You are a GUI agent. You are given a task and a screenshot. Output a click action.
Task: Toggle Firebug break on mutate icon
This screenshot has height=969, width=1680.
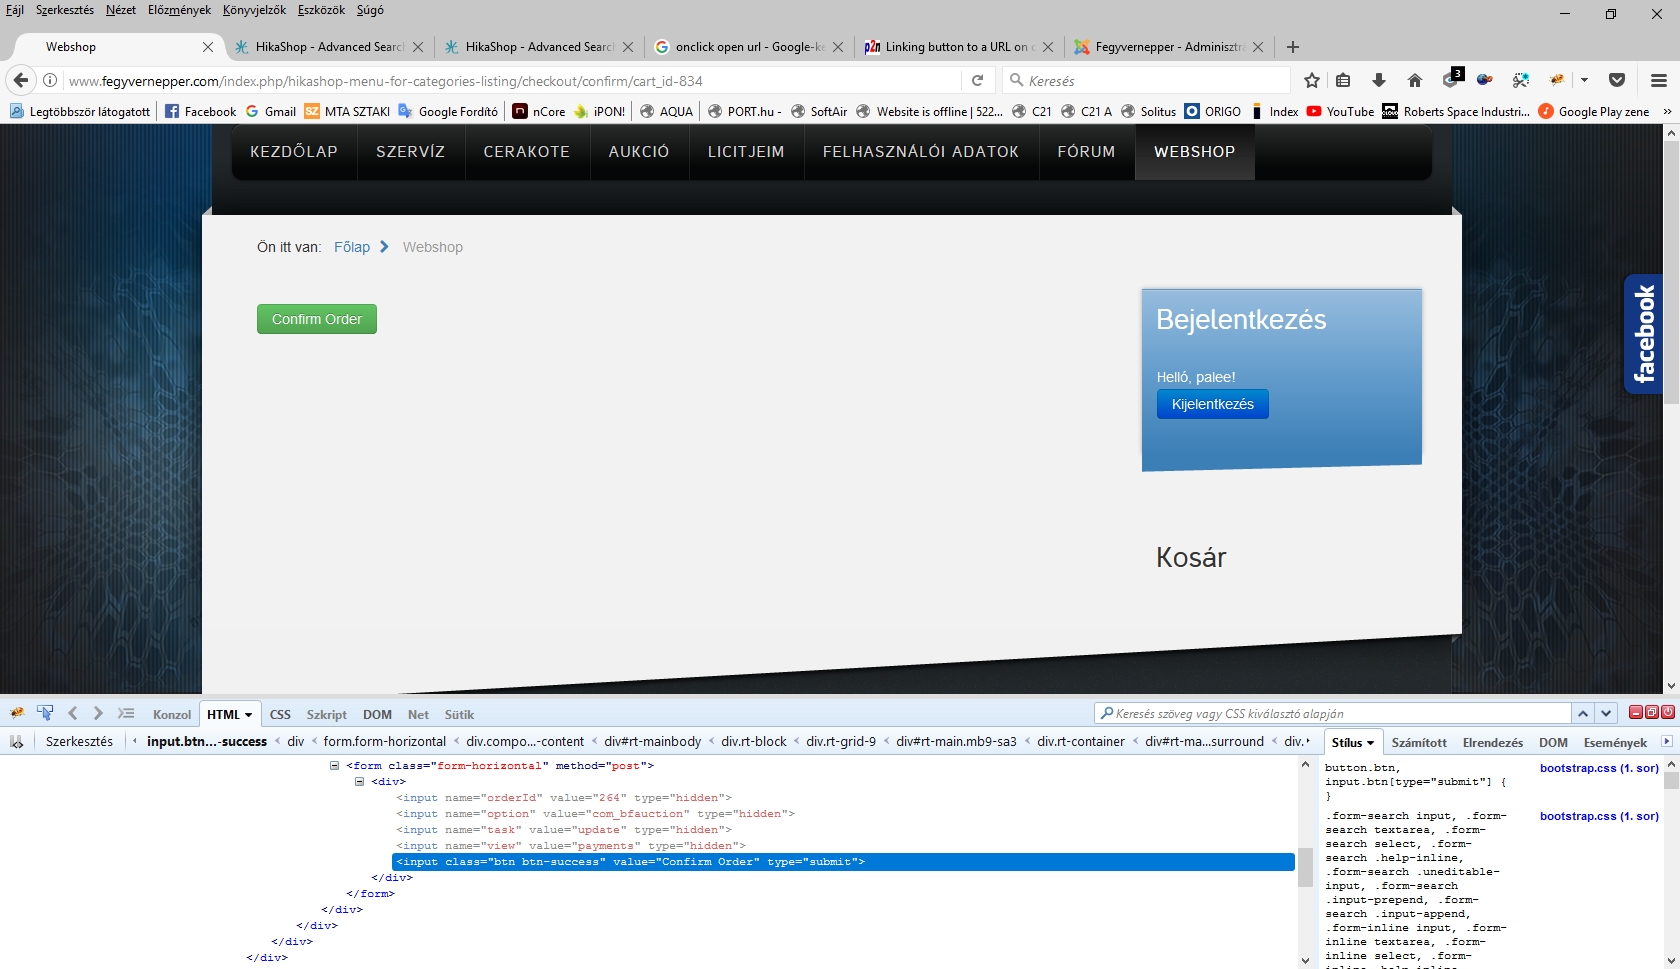(x=16, y=742)
